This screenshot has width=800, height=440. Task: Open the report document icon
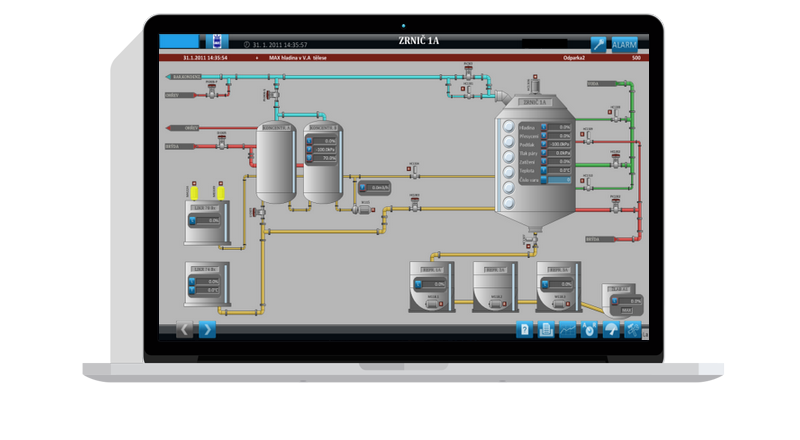[546, 329]
